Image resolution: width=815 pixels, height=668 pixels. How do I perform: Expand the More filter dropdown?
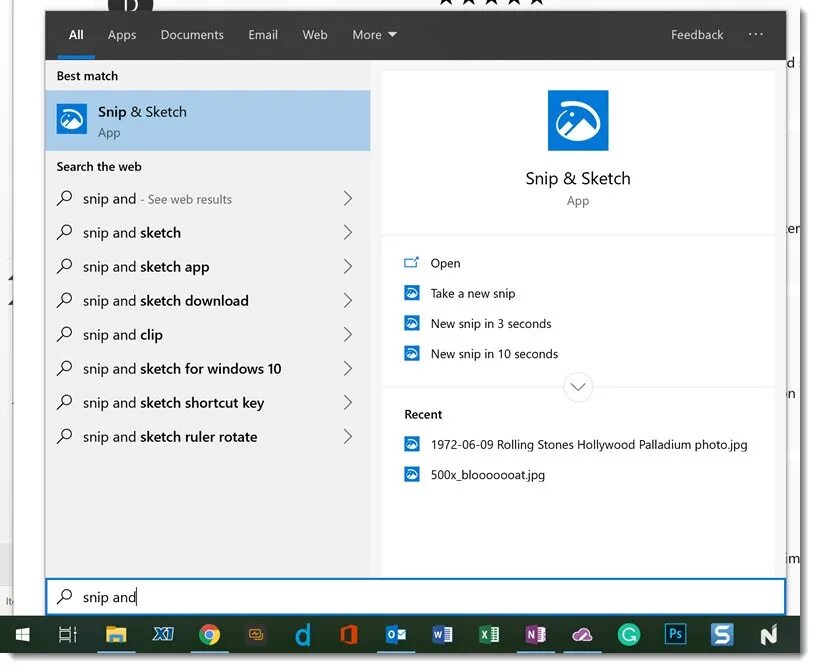tap(374, 35)
